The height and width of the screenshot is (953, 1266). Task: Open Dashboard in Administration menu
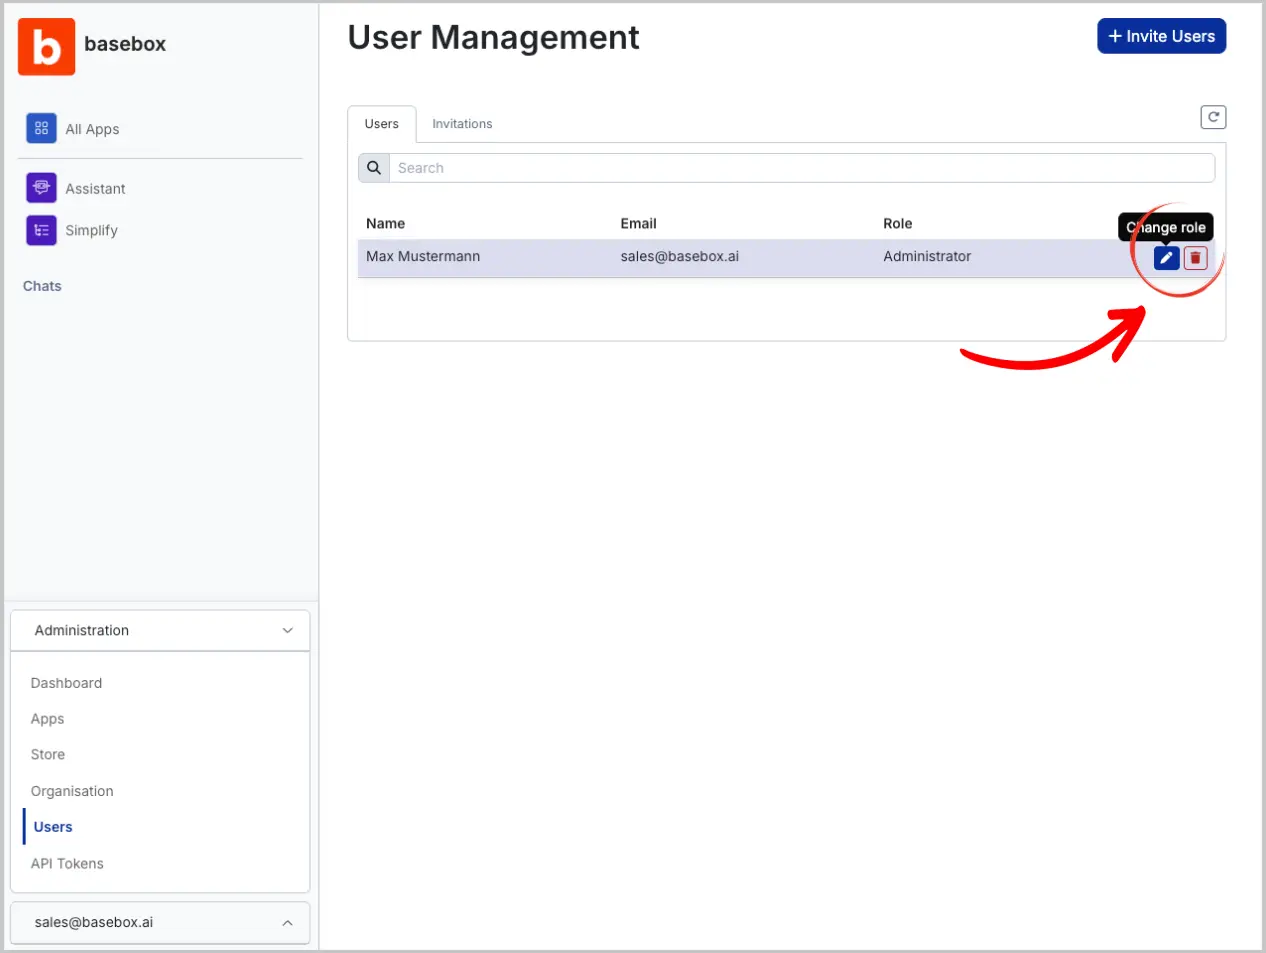[x=66, y=683]
